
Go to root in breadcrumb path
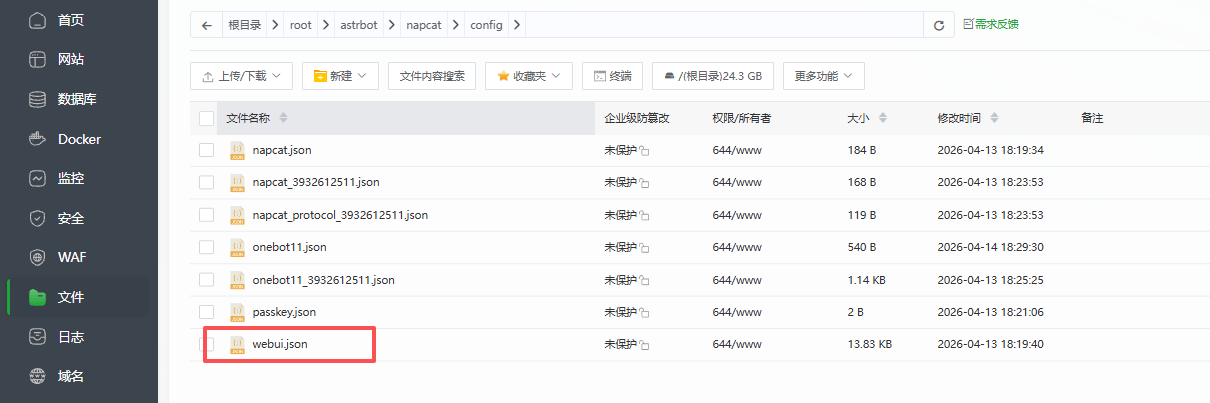[x=301, y=25]
